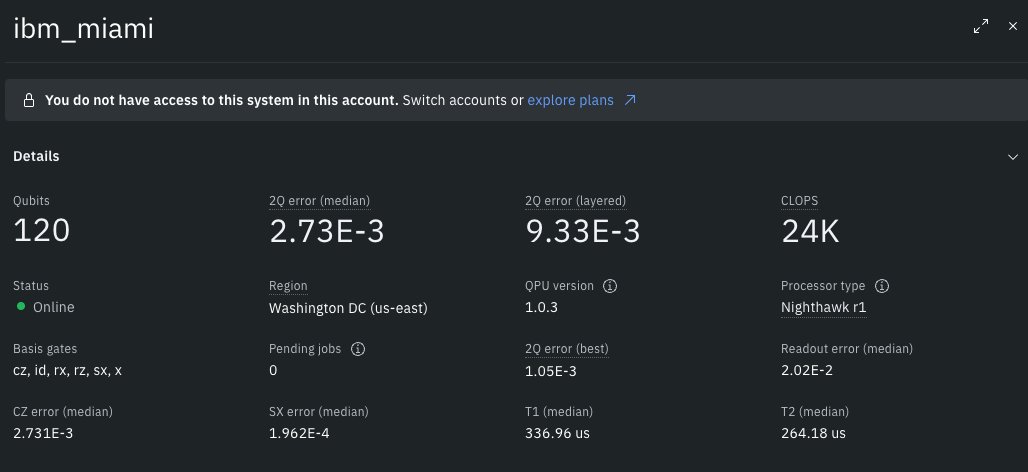Close the ibm_miami details panel
Screen dimensions: 1028x472
pos(1013,27)
